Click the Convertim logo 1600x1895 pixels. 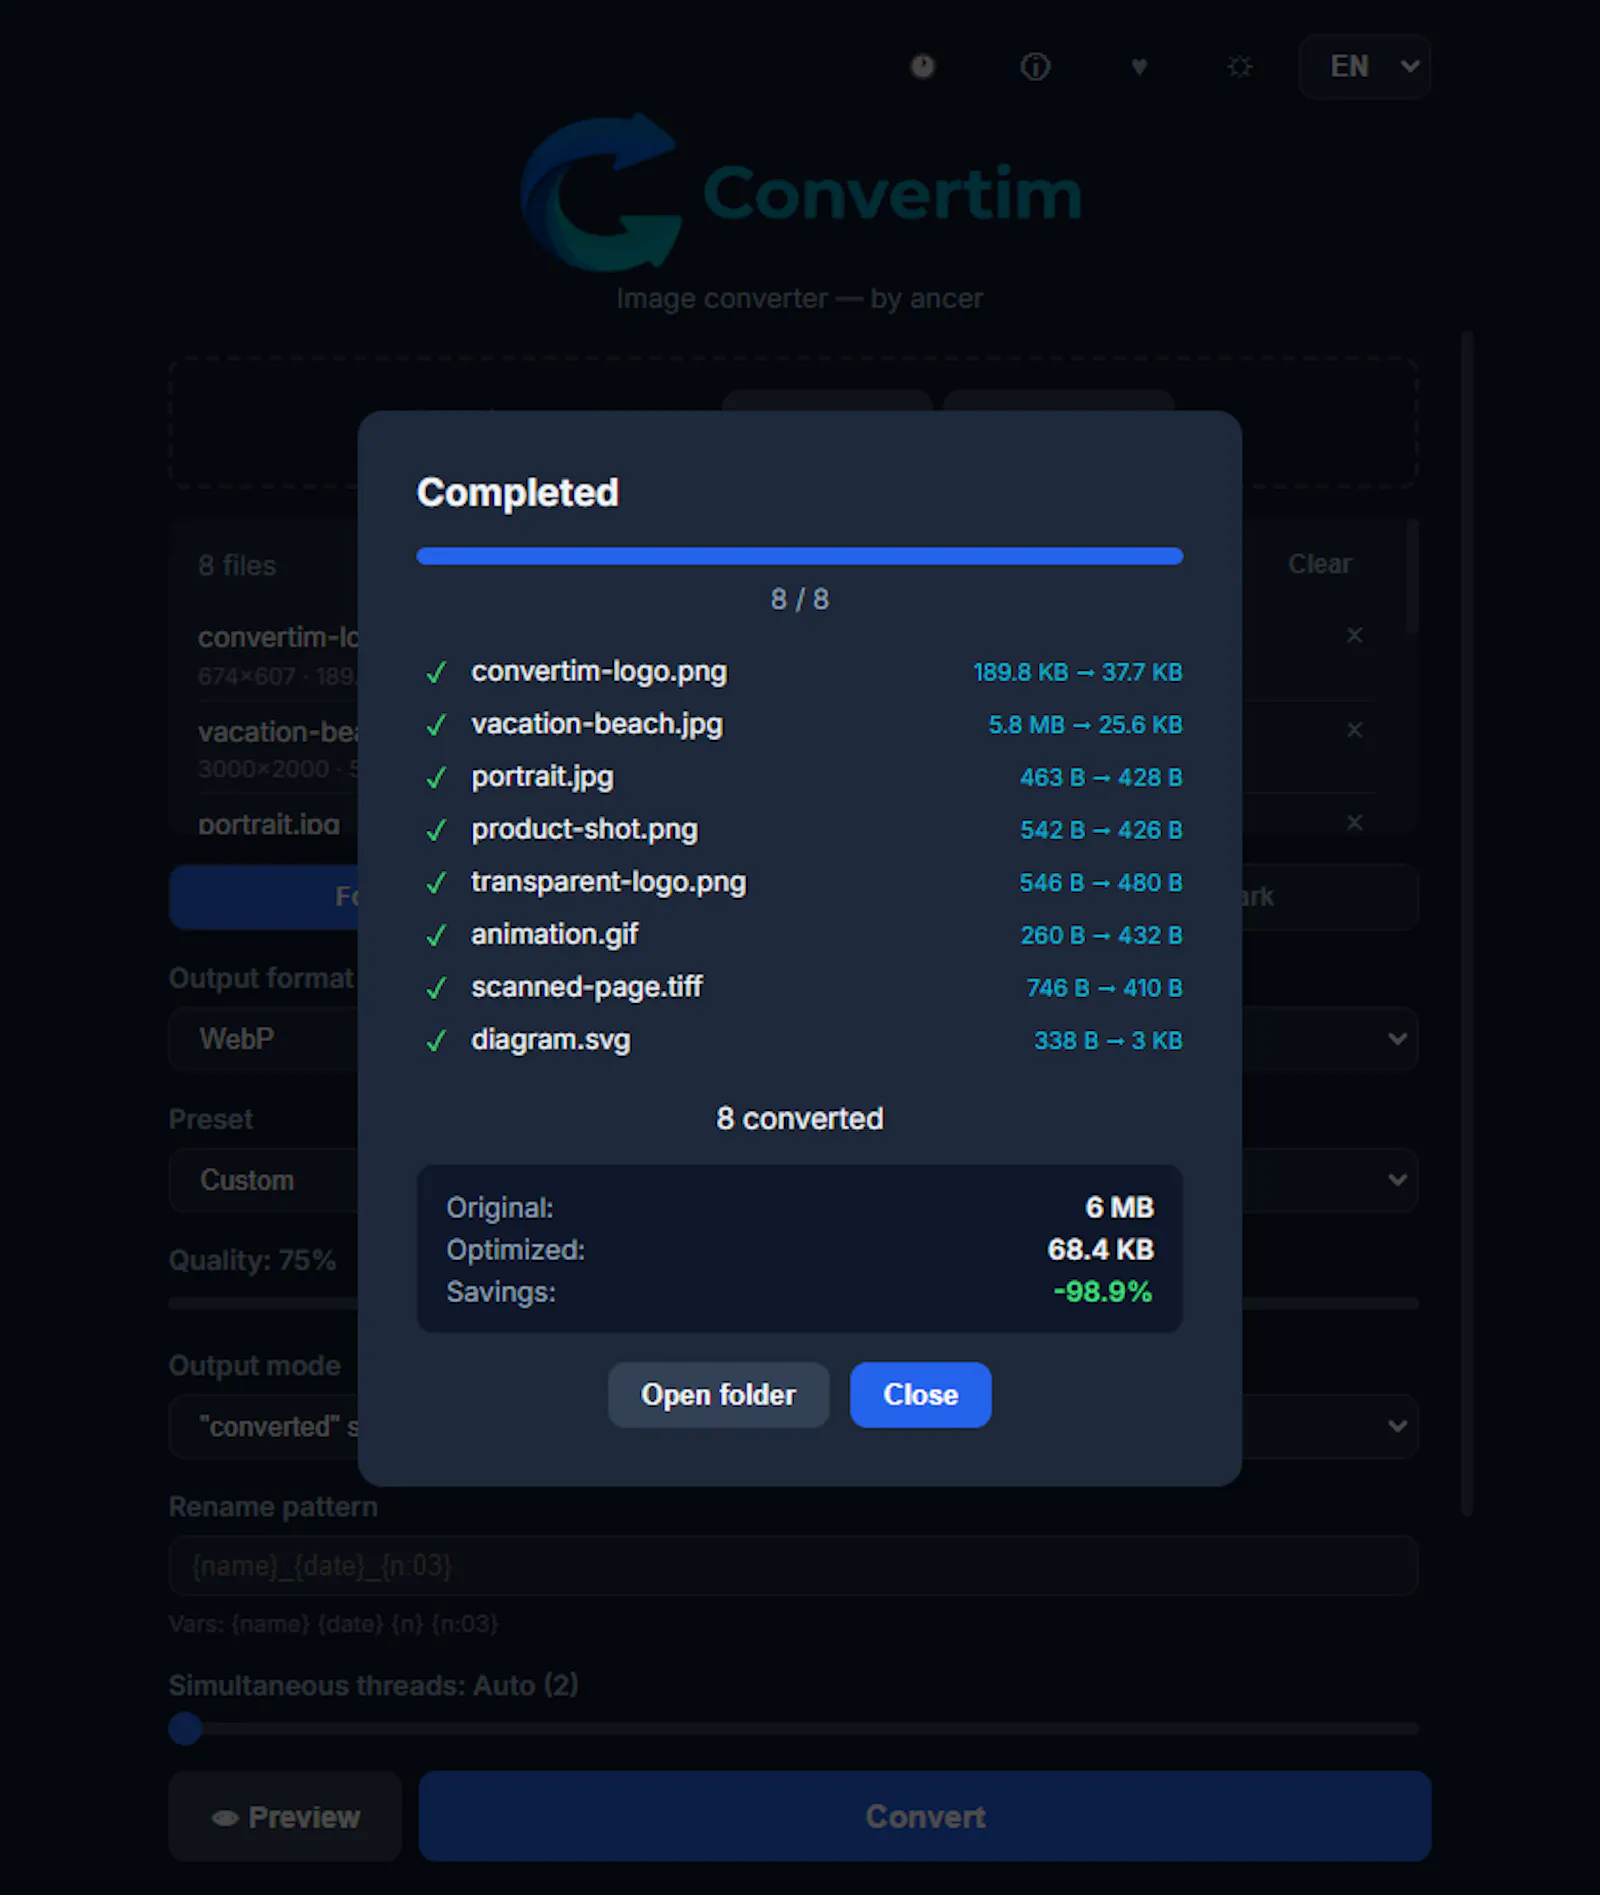coord(801,192)
